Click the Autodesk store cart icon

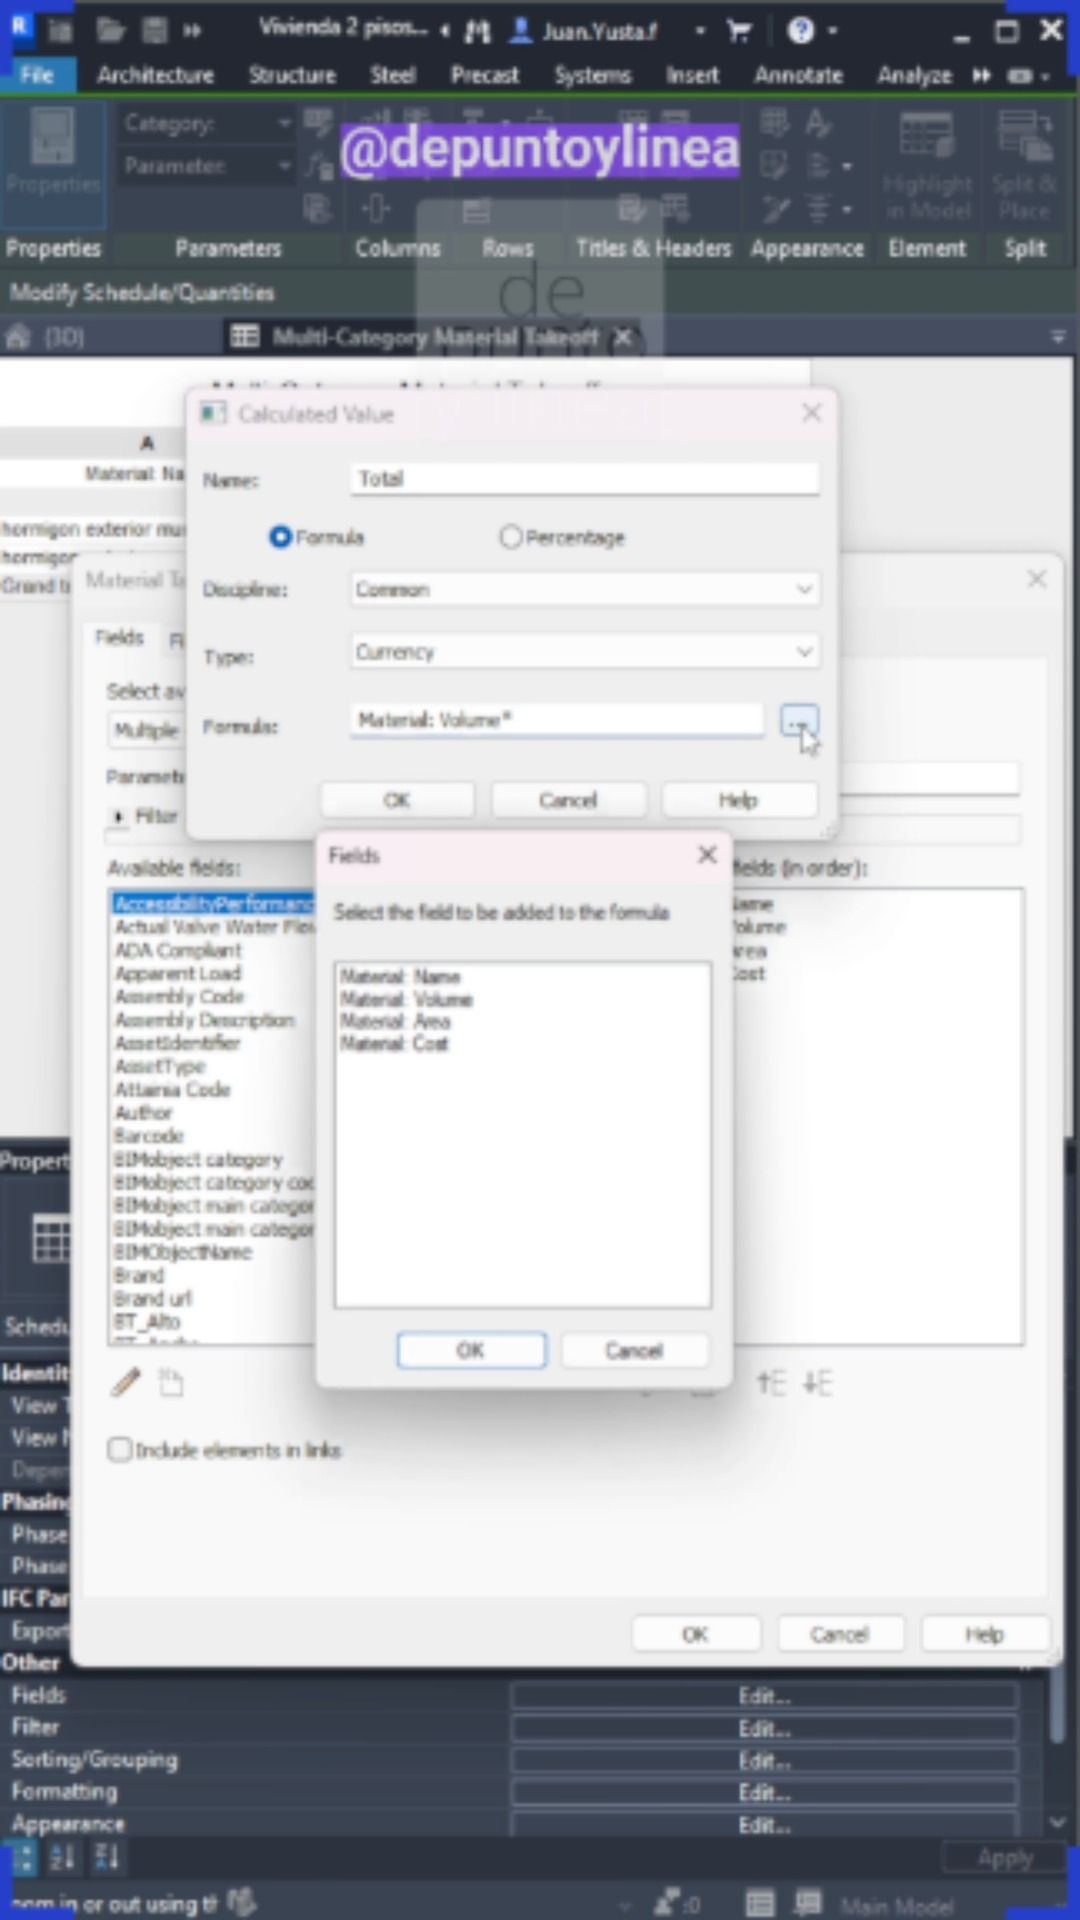pyautogui.click(x=739, y=31)
